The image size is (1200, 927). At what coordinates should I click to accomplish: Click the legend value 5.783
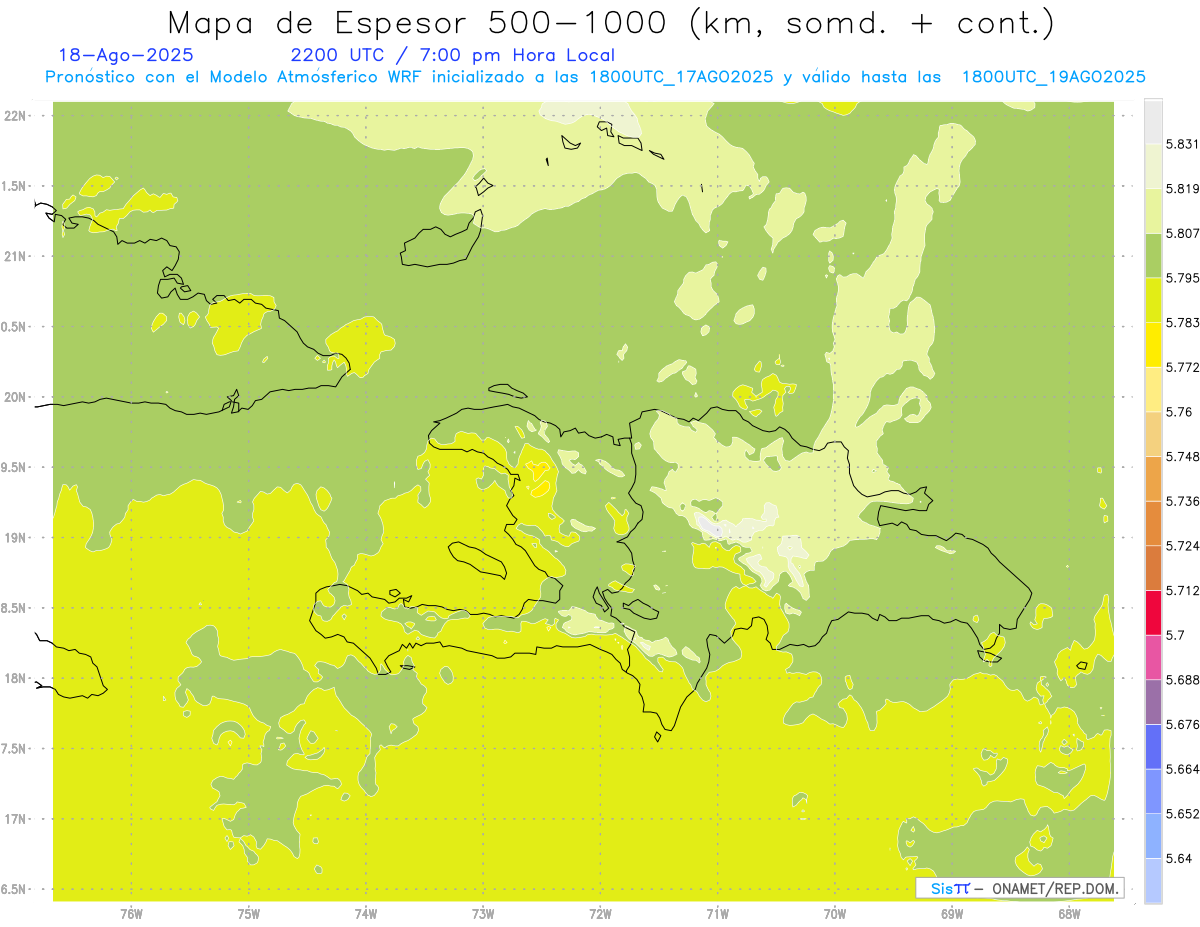[x=1182, y=323]
